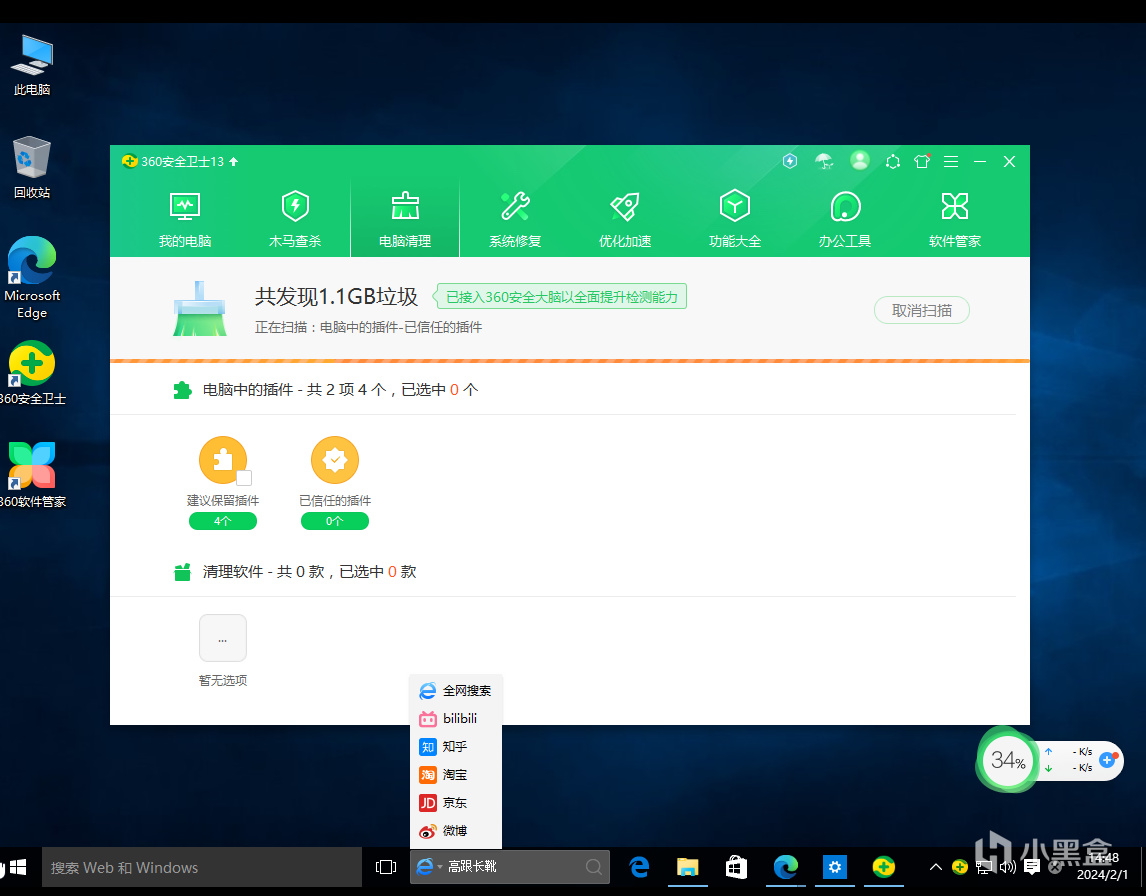This screenshot has height=896, width=1146.
Task: Open the notification center tray icon
Action: (1032, 867)
